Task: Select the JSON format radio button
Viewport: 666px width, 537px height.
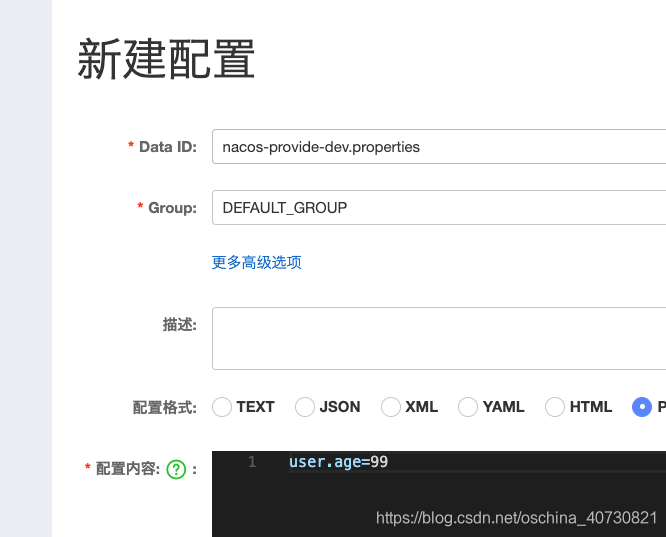Action: coord(305,407)
